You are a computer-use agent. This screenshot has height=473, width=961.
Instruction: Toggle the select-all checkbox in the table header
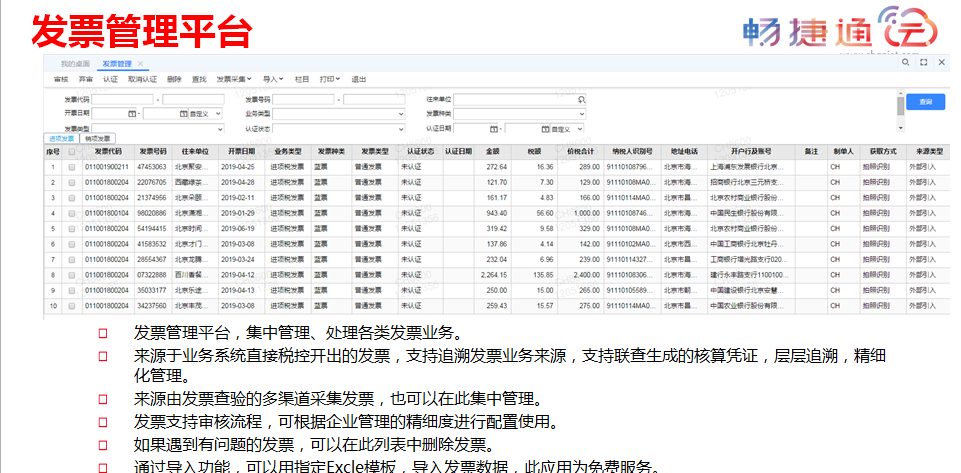pos(71,151)
